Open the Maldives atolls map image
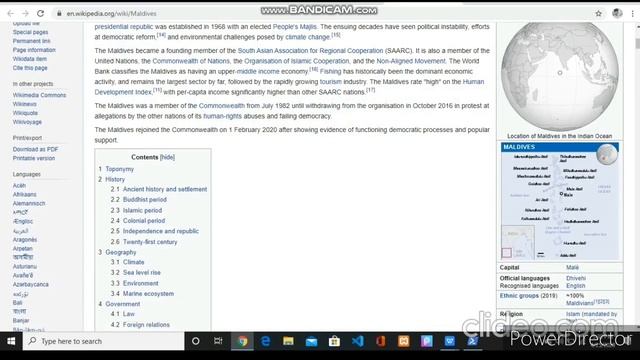640x360 pixels. 560,201
